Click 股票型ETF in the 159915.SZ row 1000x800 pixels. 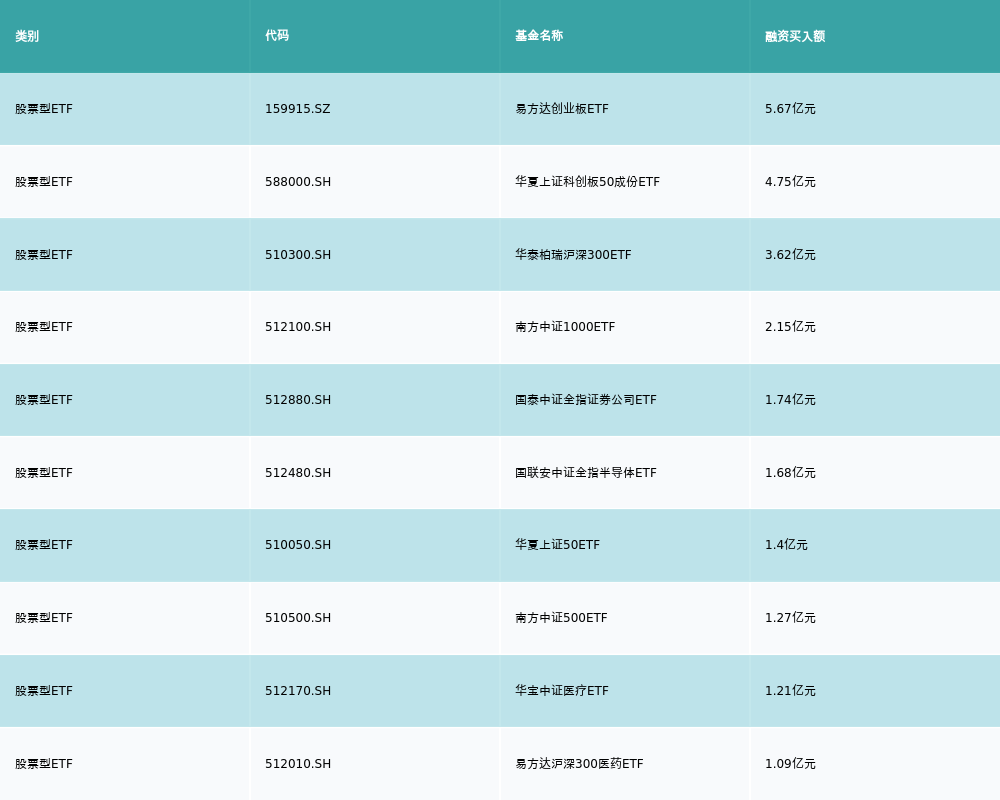click(44, 109)
